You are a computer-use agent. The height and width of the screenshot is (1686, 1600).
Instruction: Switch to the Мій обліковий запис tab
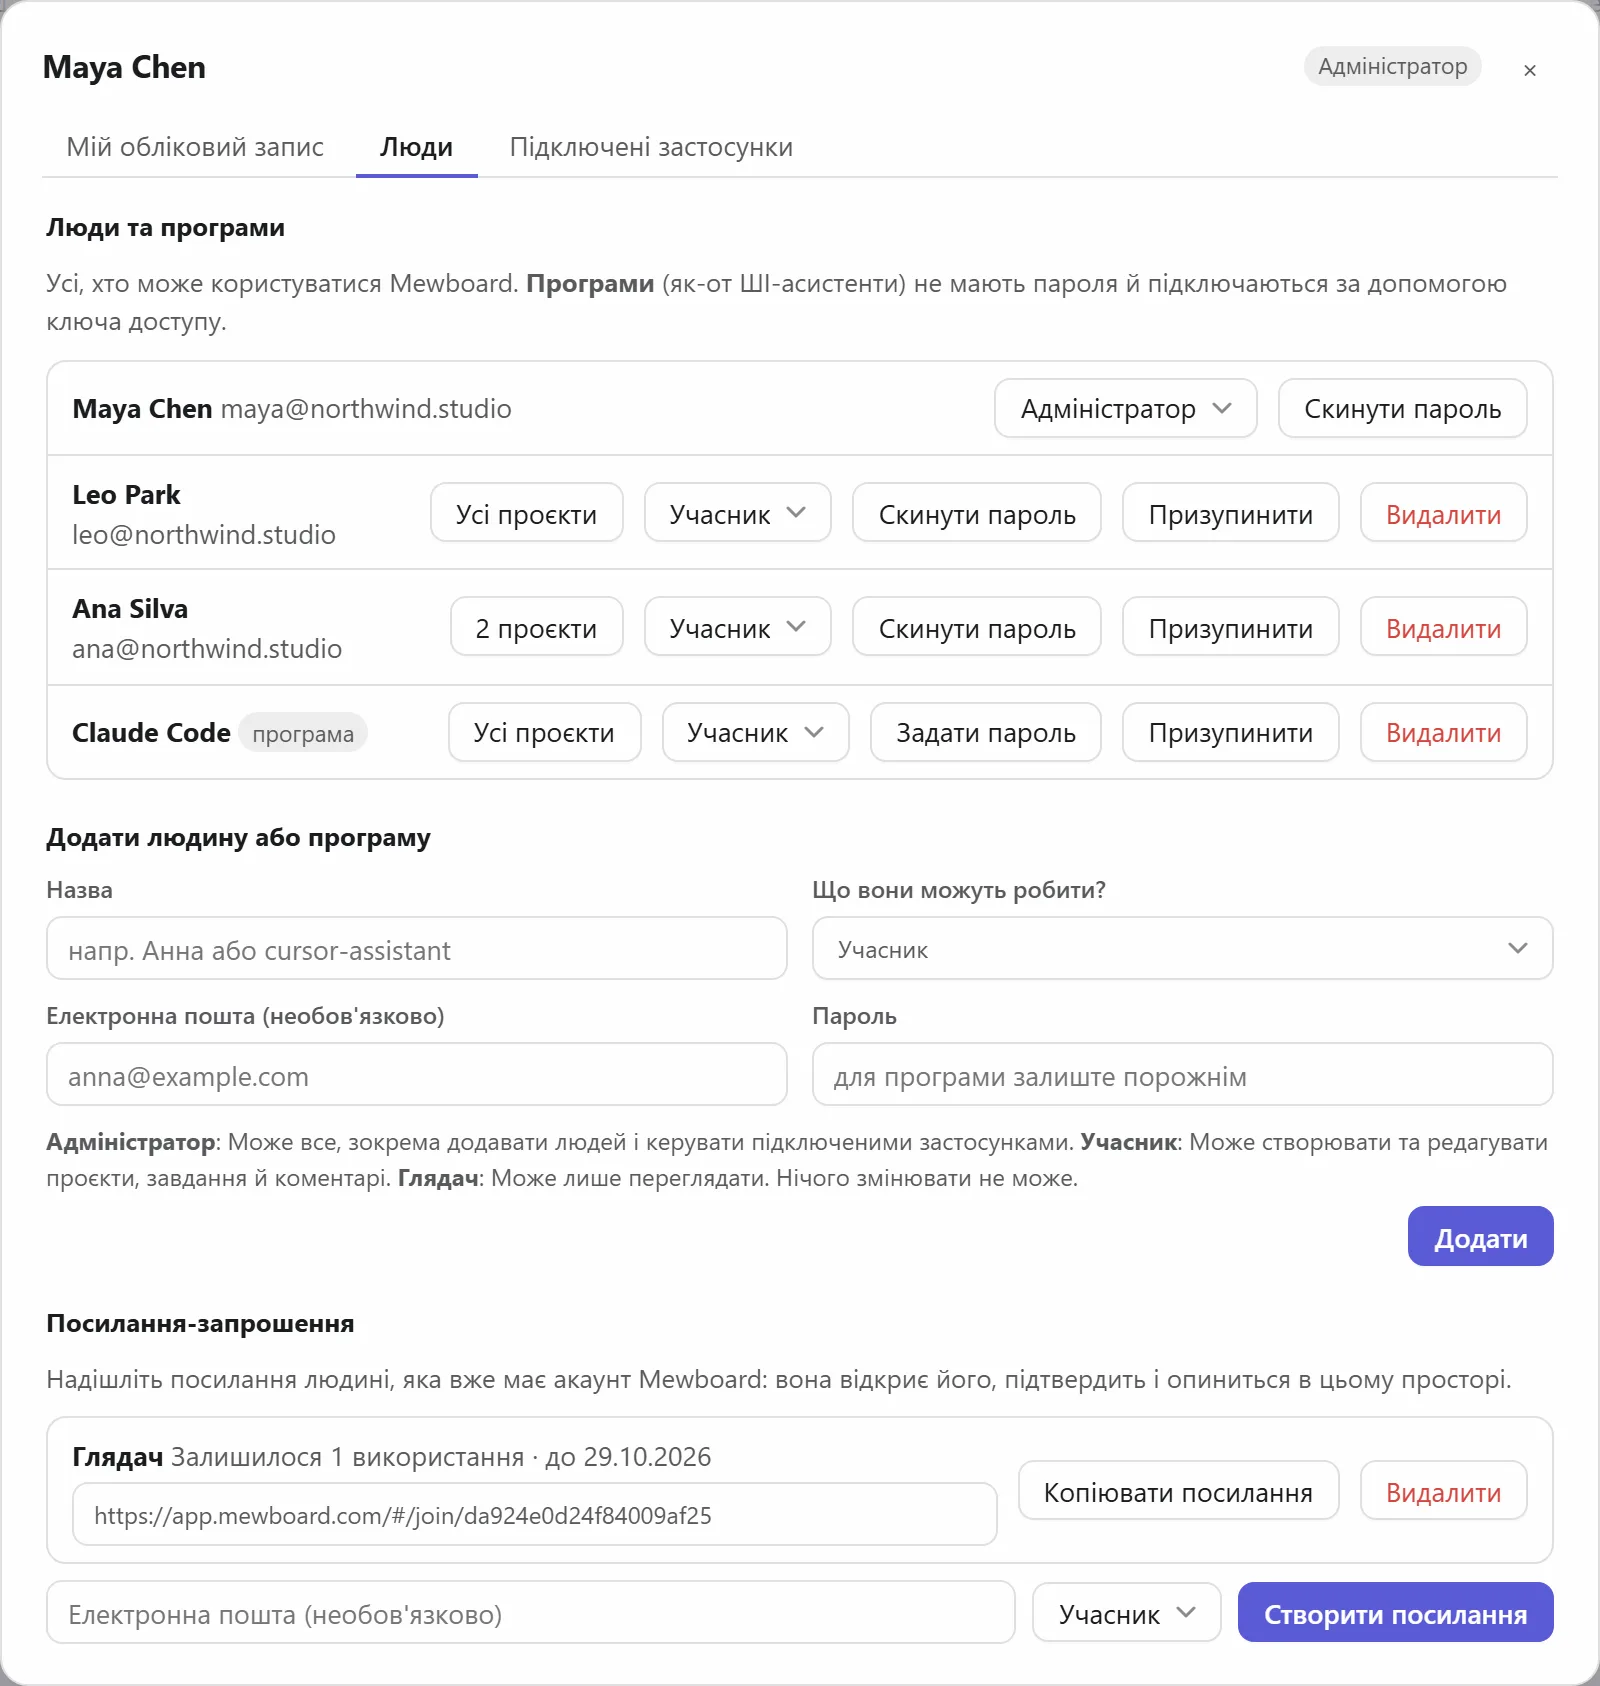tap(195, 147)
